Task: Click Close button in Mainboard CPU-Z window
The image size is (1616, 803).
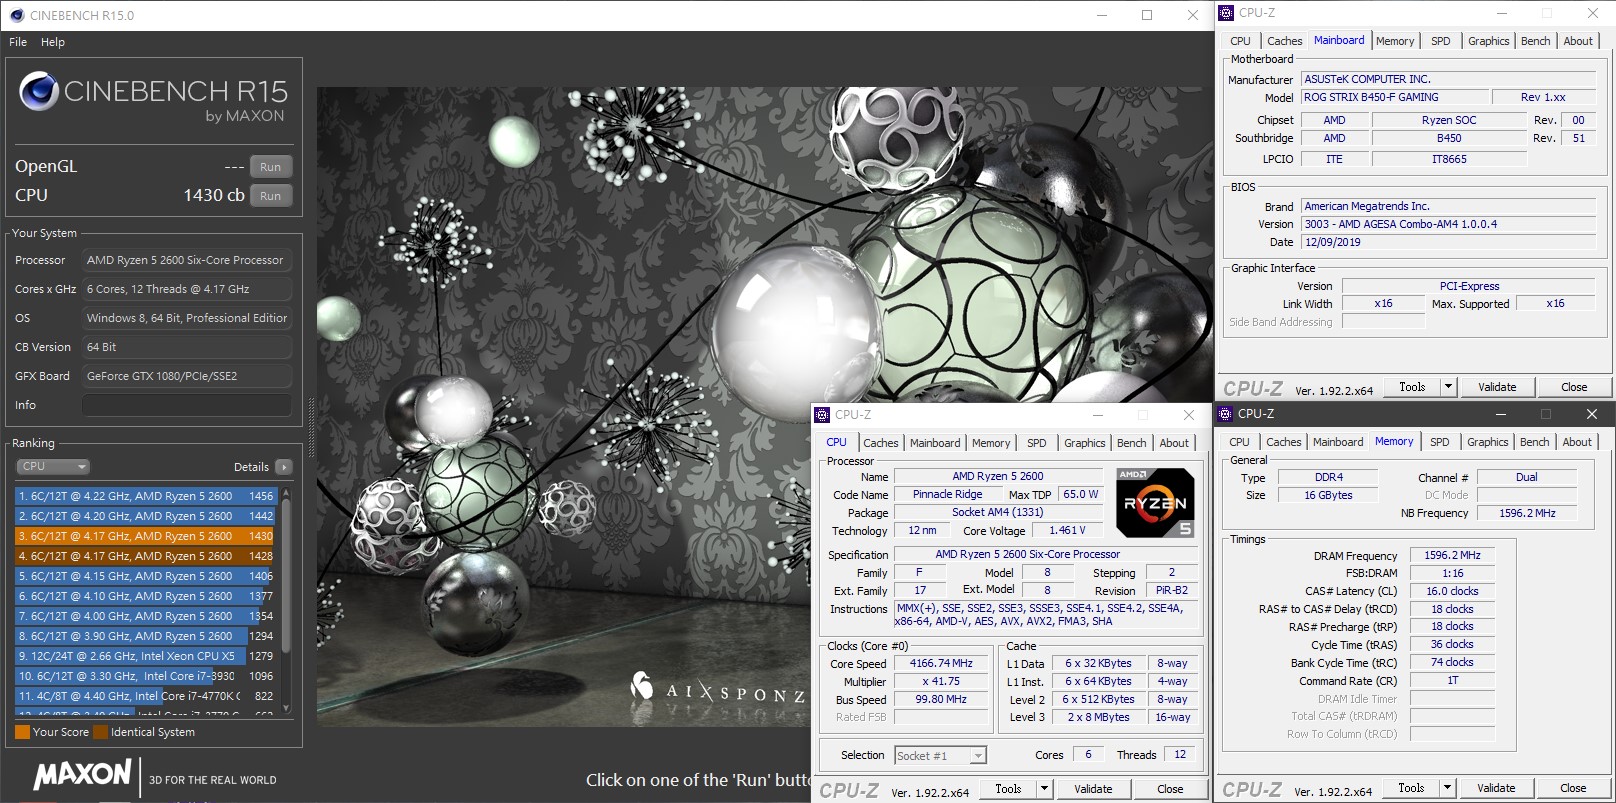Action: pos(1574,387)
